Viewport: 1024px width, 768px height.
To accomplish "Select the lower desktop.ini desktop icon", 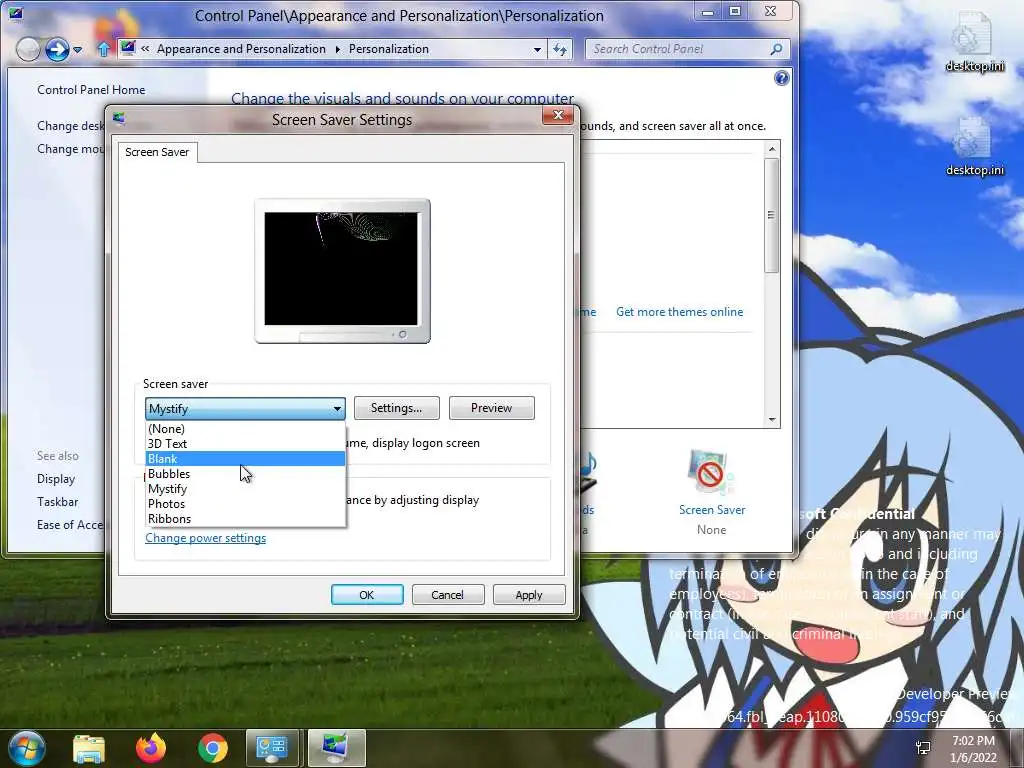I will click(x=974, y=147).
